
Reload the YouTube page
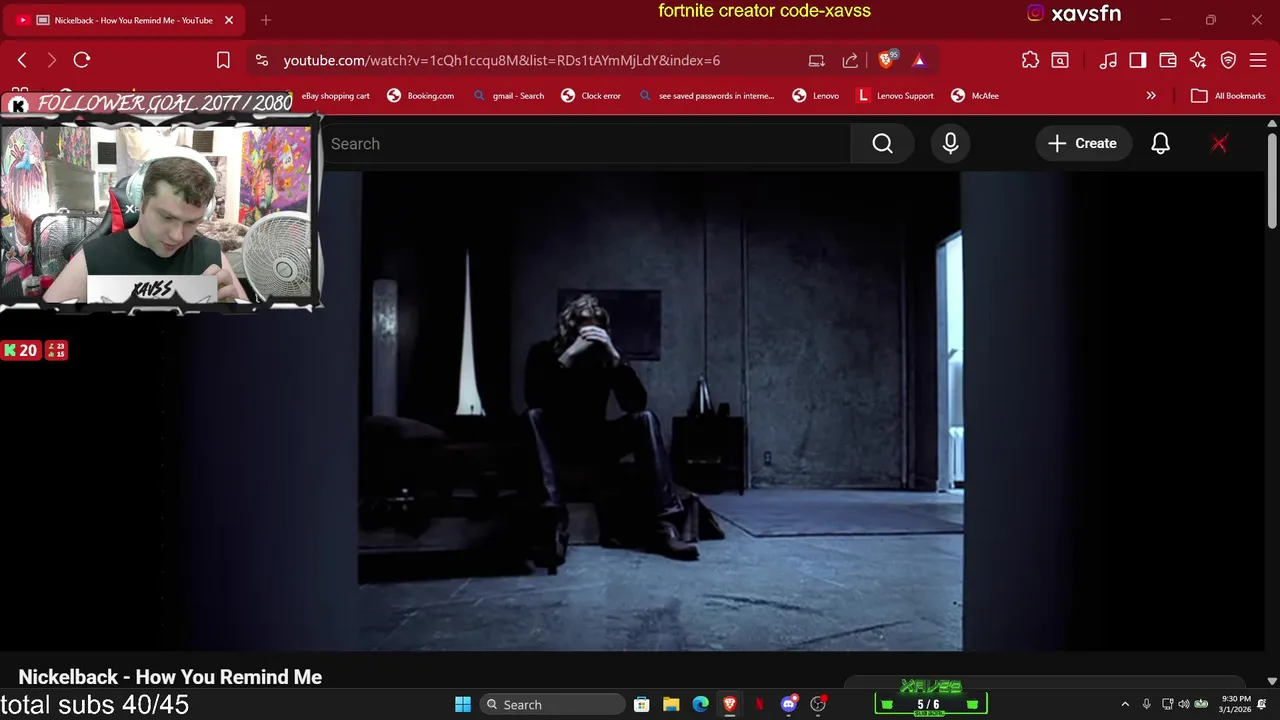(82, 60)
